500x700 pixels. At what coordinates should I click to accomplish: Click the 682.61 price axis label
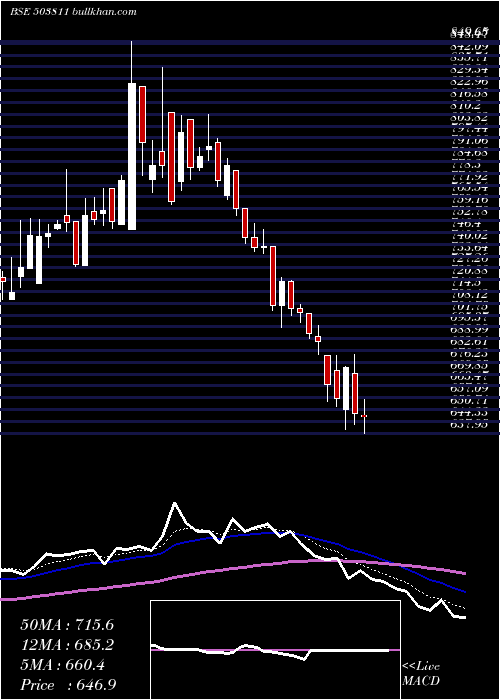point(469,342)
